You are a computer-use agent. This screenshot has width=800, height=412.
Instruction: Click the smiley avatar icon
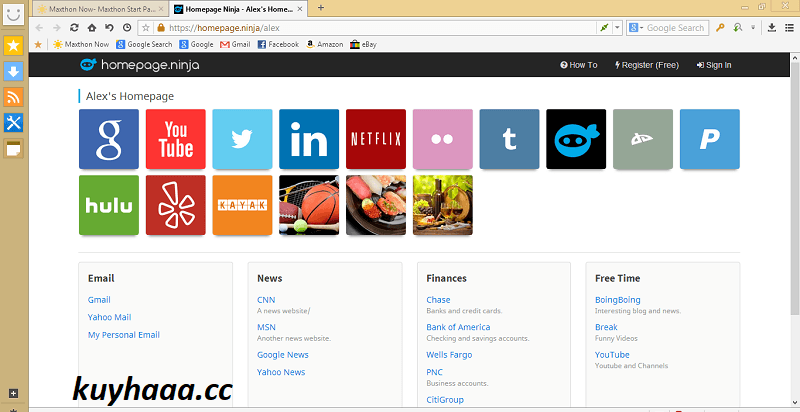click(x=14, y=14)
